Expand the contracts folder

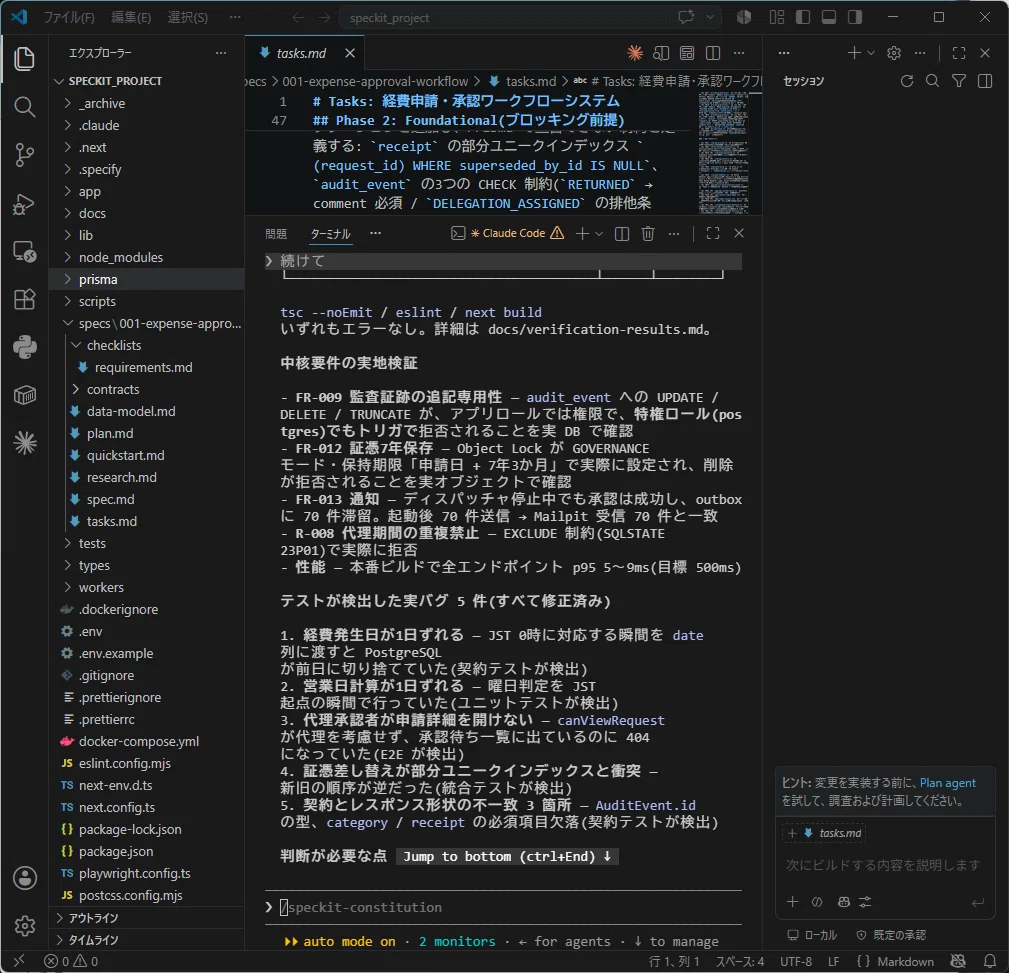click(147, 389)
